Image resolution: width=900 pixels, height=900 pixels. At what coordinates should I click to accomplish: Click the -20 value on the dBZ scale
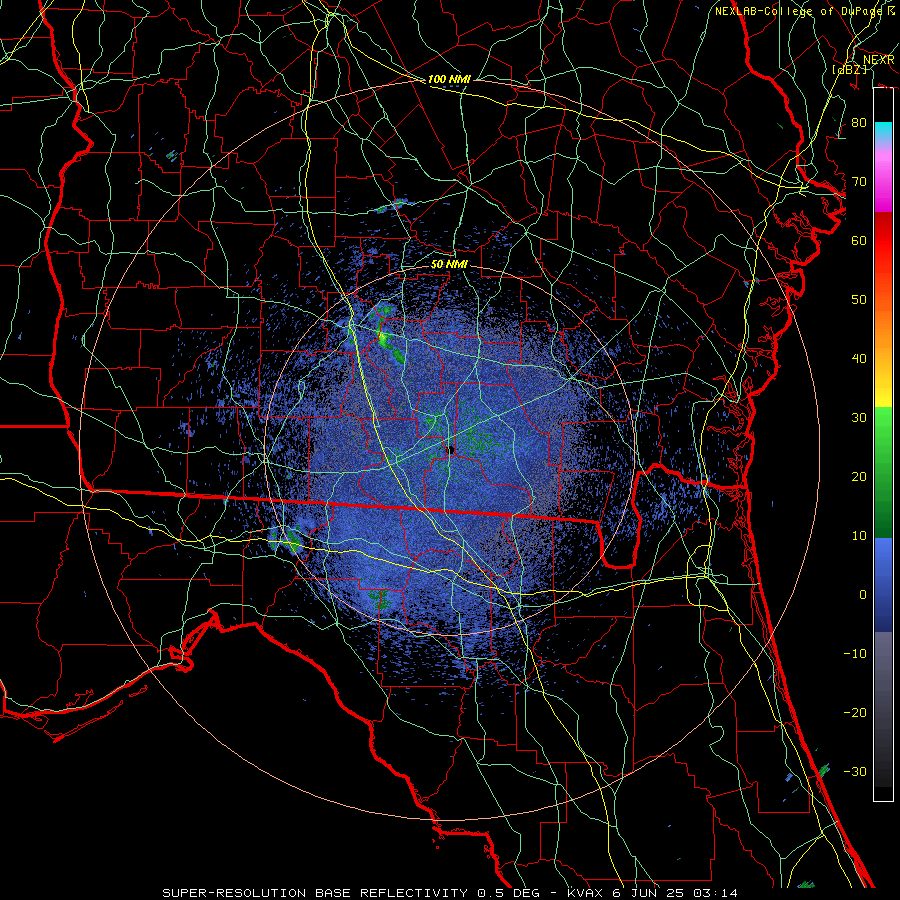[x=855, y=713]
